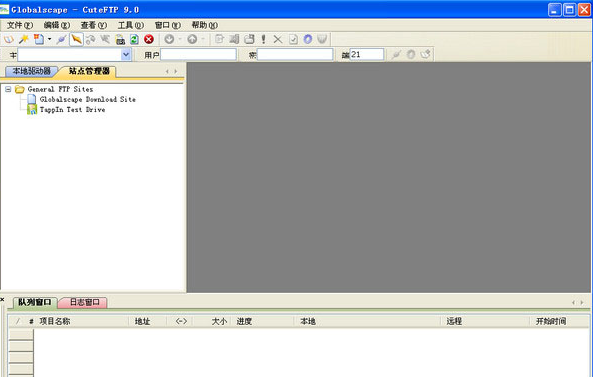This screenshot has height=377, width=593.
Task: Click the greyed Edit document icon
Action: 219,39
